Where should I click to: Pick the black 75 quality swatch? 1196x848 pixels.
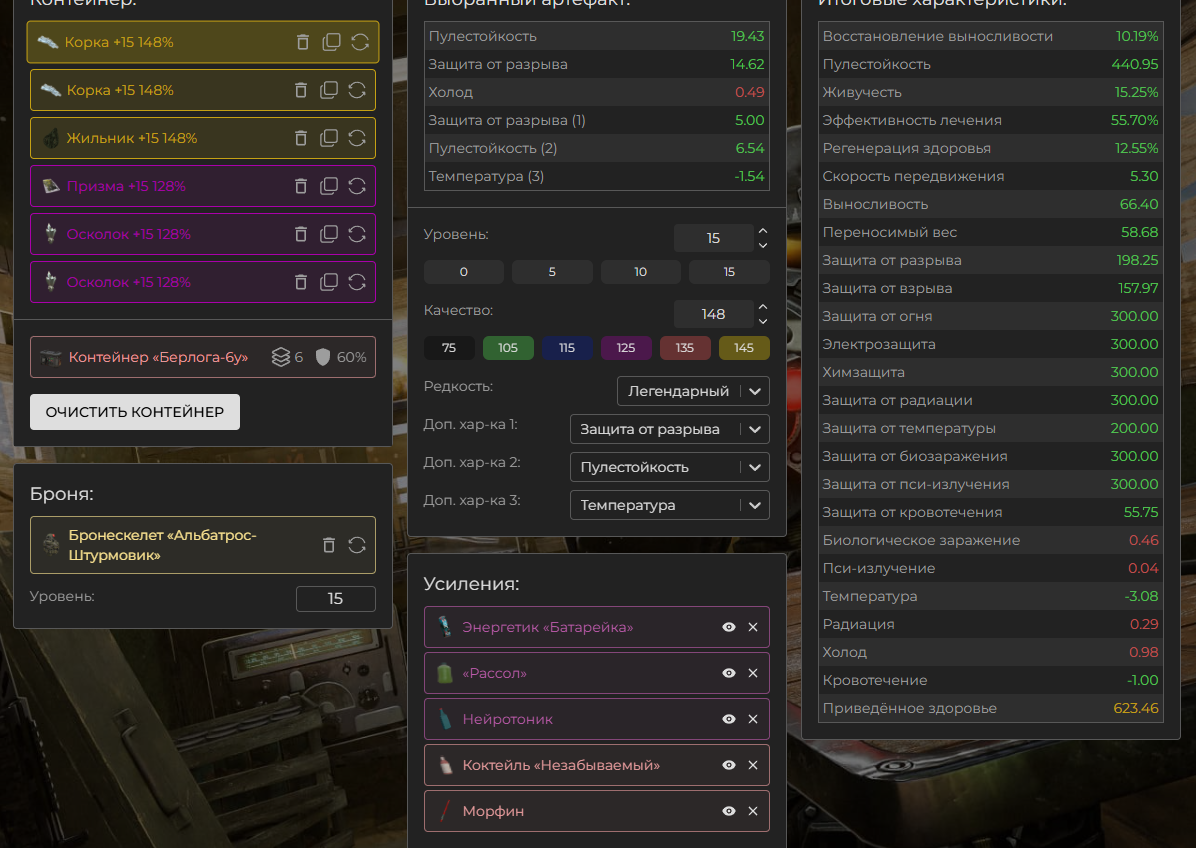click(x=449, y=348)
